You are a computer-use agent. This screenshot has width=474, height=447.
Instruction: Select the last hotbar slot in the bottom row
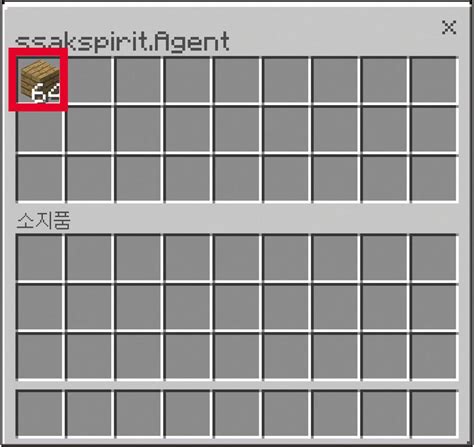click(433, 414)
